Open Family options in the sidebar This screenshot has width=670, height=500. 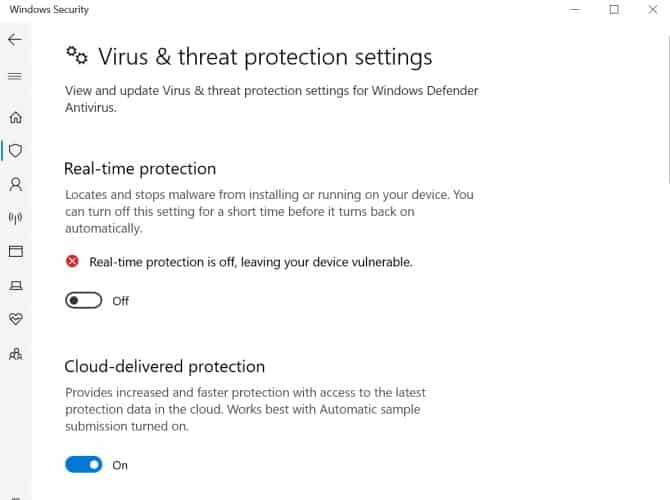tap(15, 354)
